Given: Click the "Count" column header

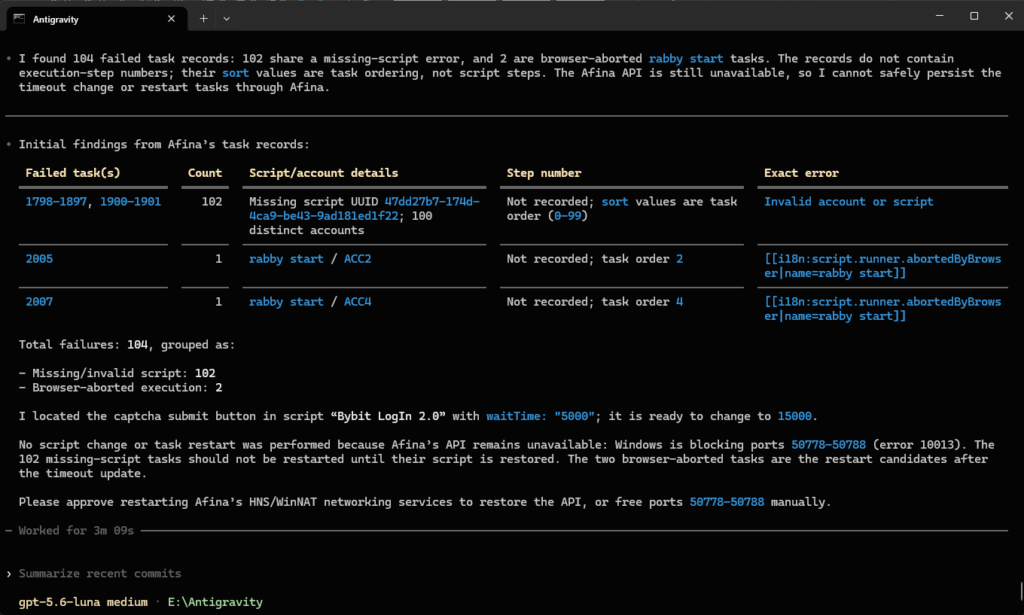Looking at the screenshot, I should pyautogui.click(x=204, y=173).
